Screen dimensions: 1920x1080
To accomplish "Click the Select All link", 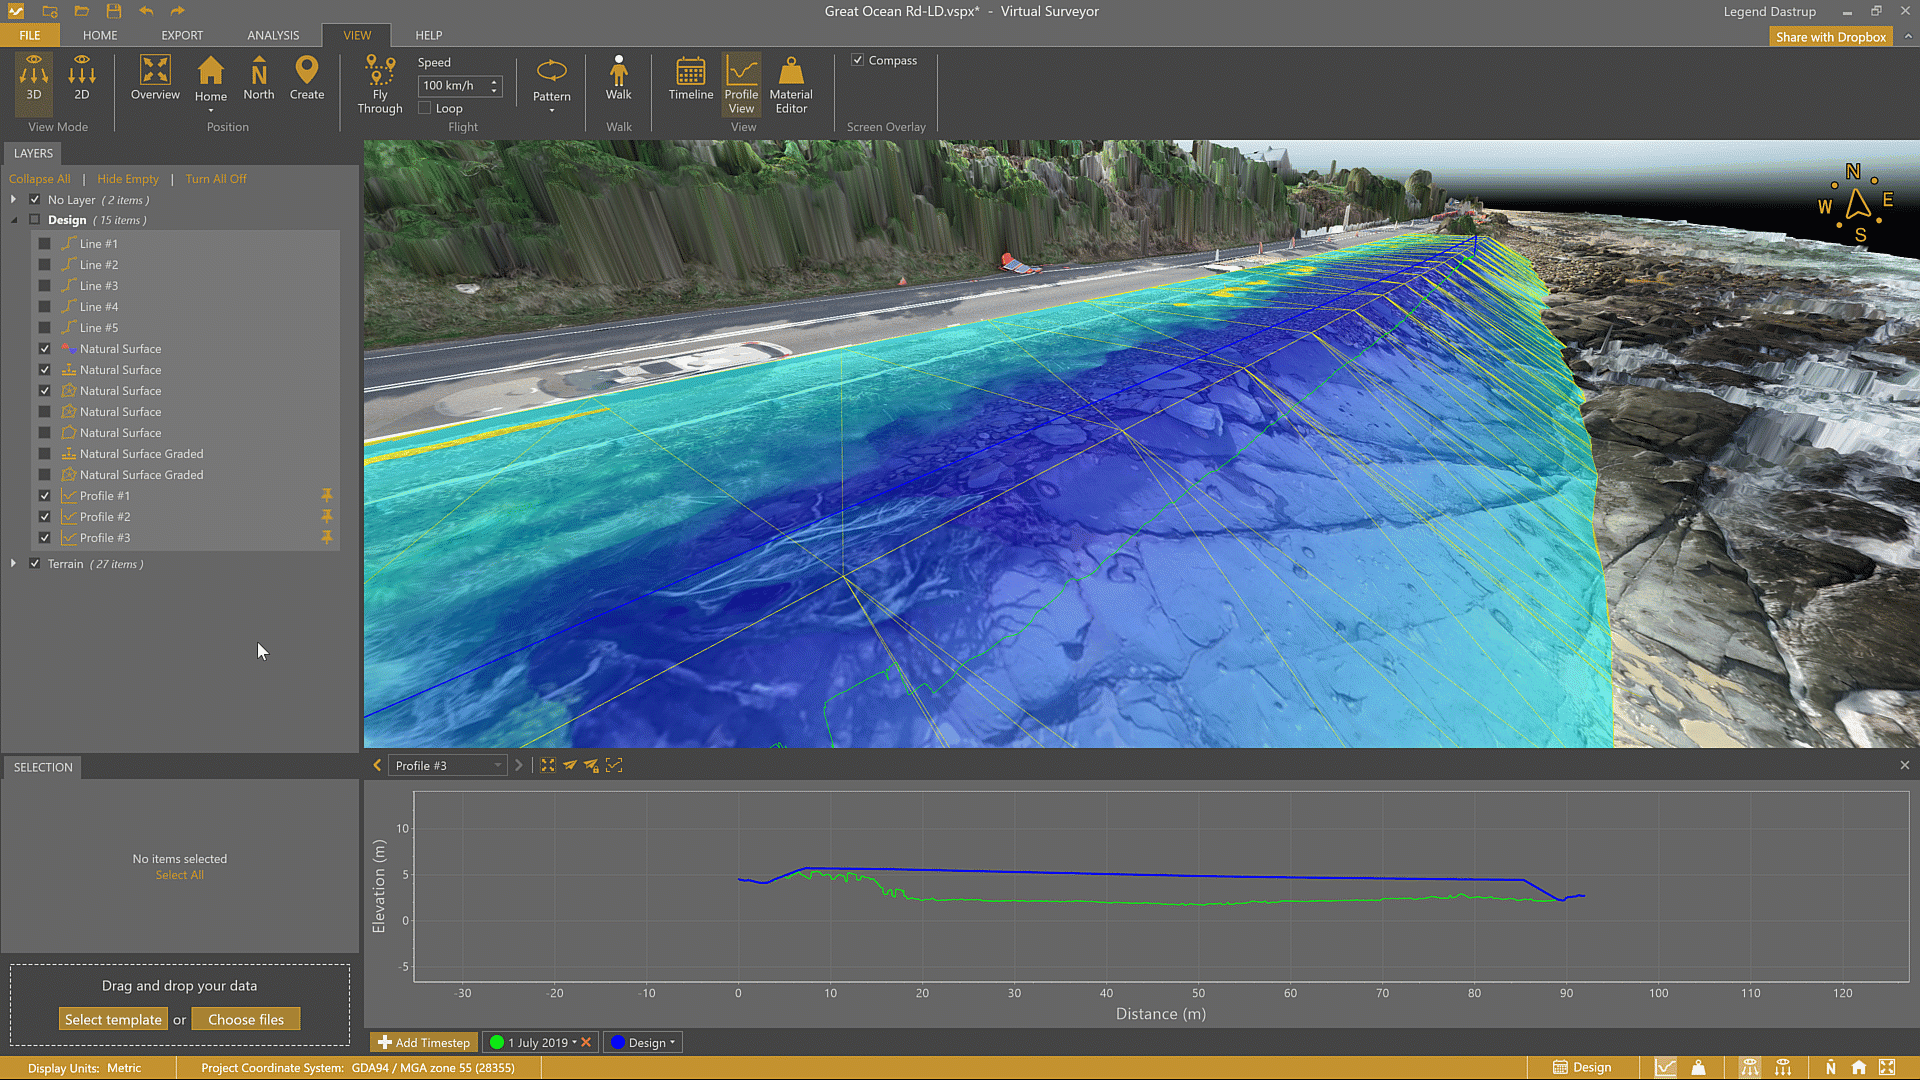I will coord(179,875).
